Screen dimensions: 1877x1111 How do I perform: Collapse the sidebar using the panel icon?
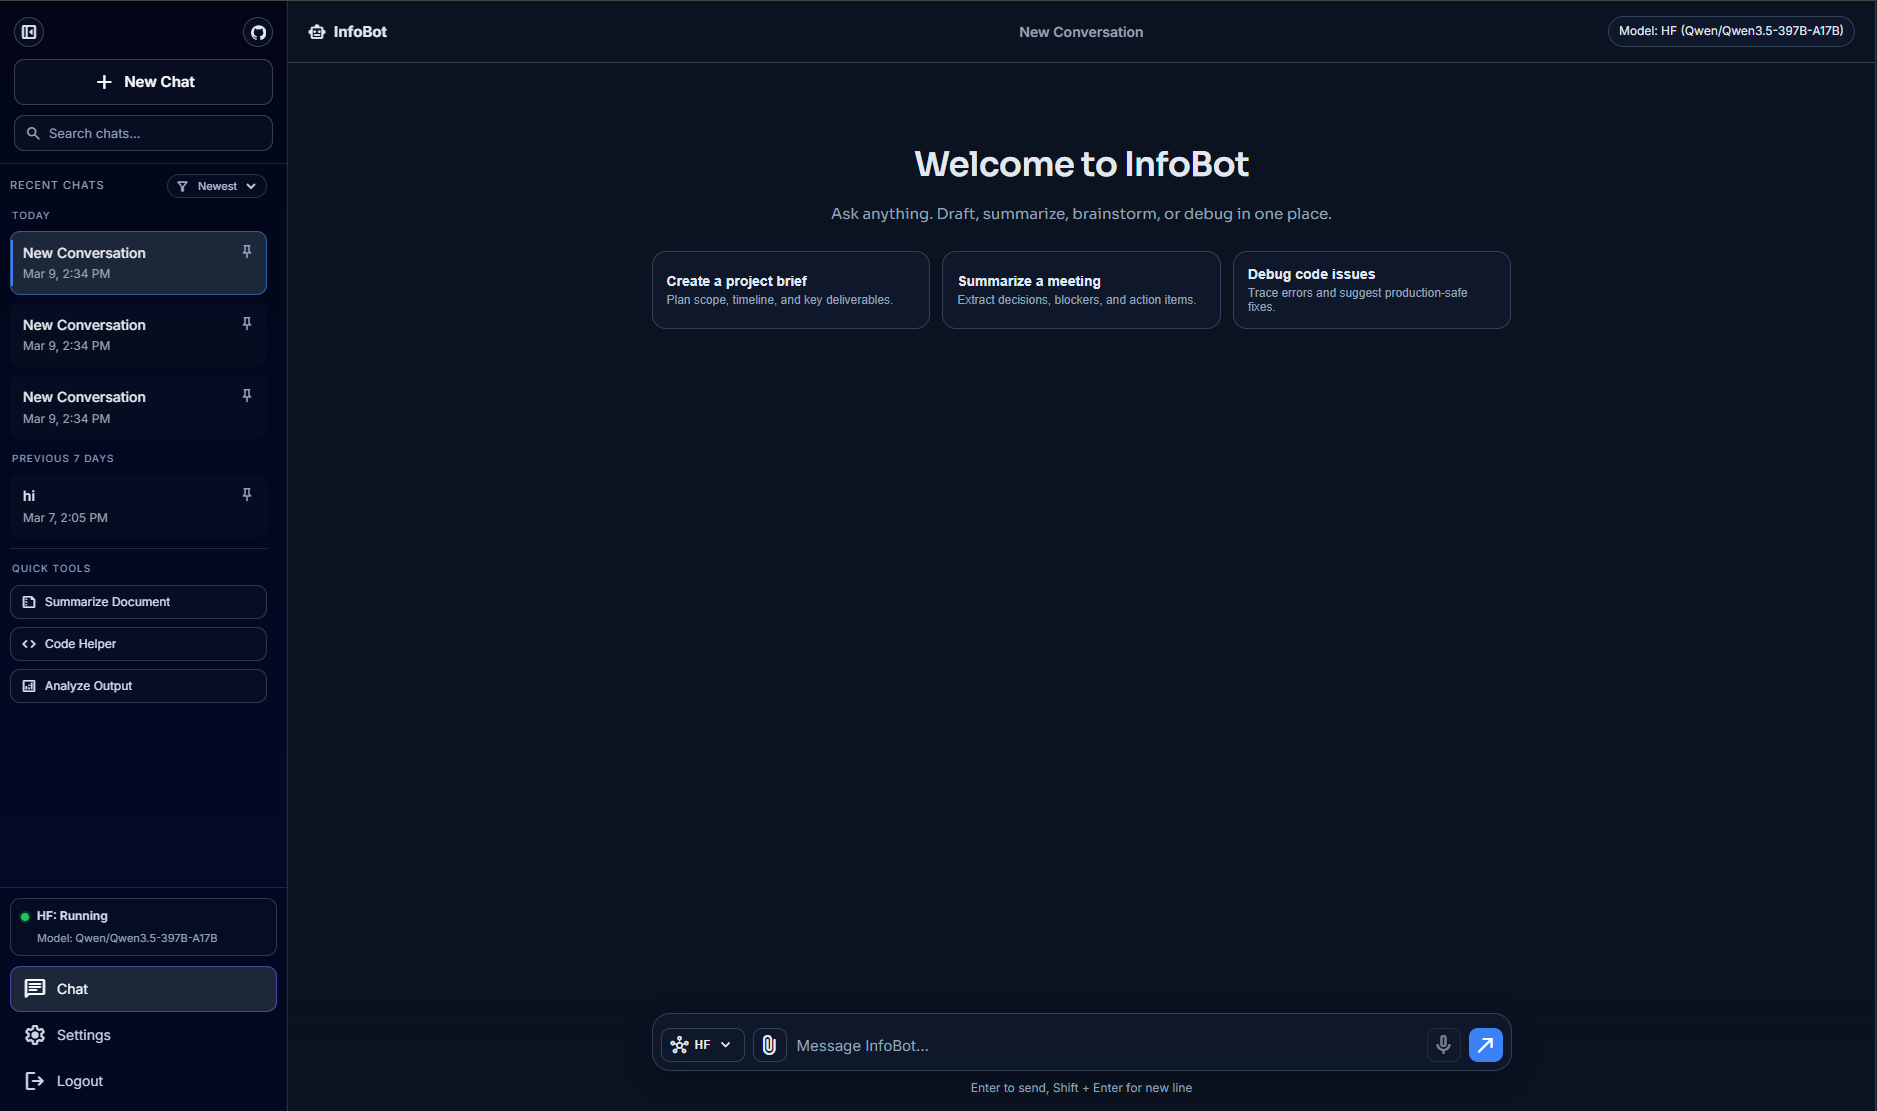click(28, 31)
